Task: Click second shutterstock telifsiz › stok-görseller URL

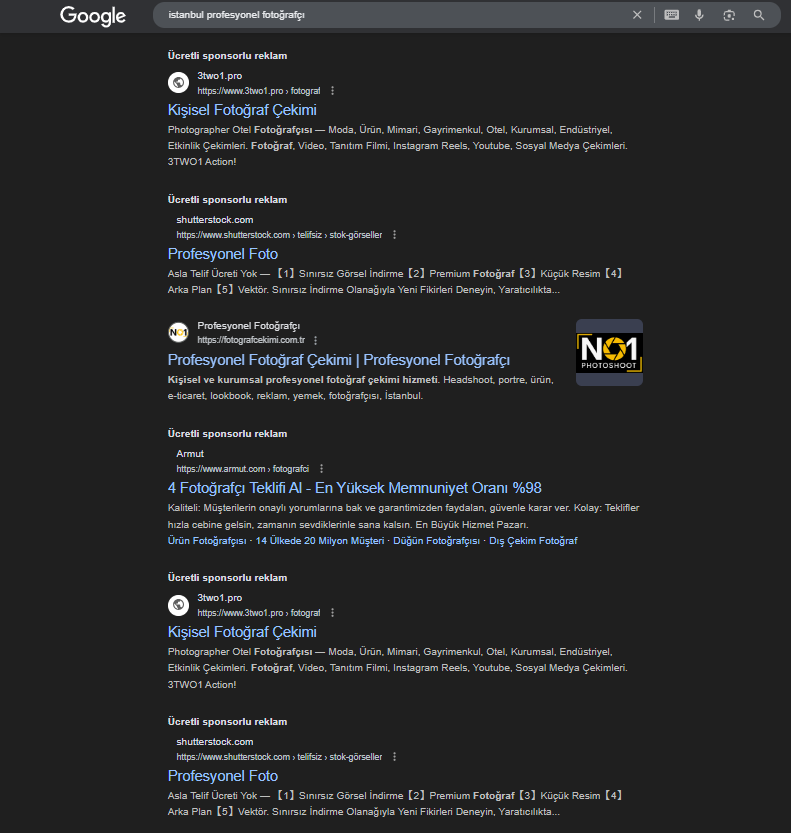Action: 279,757
